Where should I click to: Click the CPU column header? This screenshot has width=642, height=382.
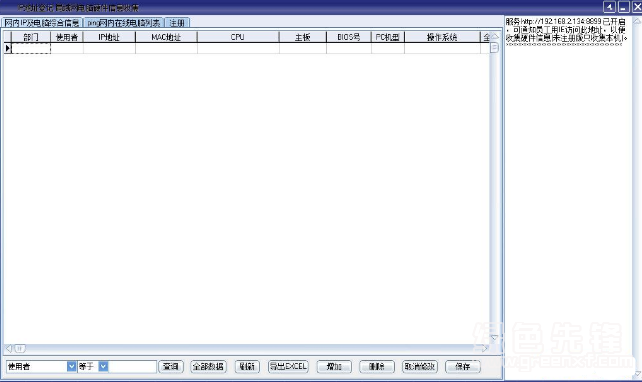(238, 37)
